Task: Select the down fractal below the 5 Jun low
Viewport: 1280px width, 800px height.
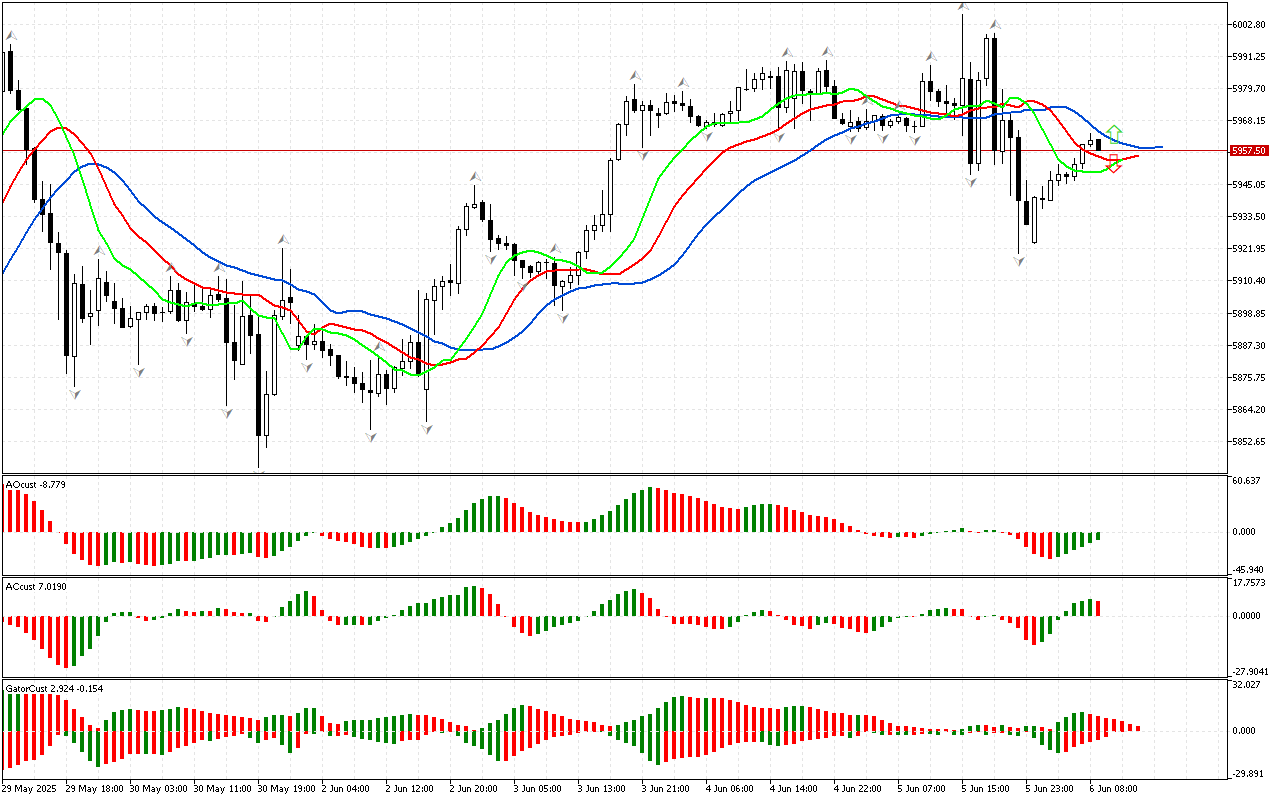Action: point(1019,260)
